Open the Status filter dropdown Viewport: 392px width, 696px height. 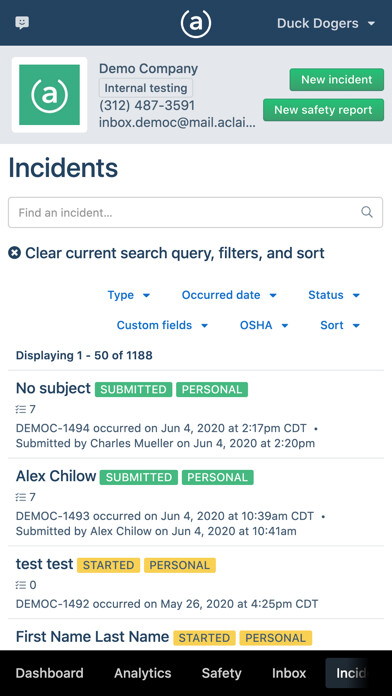pyautogui.click(x=334, y=295)
